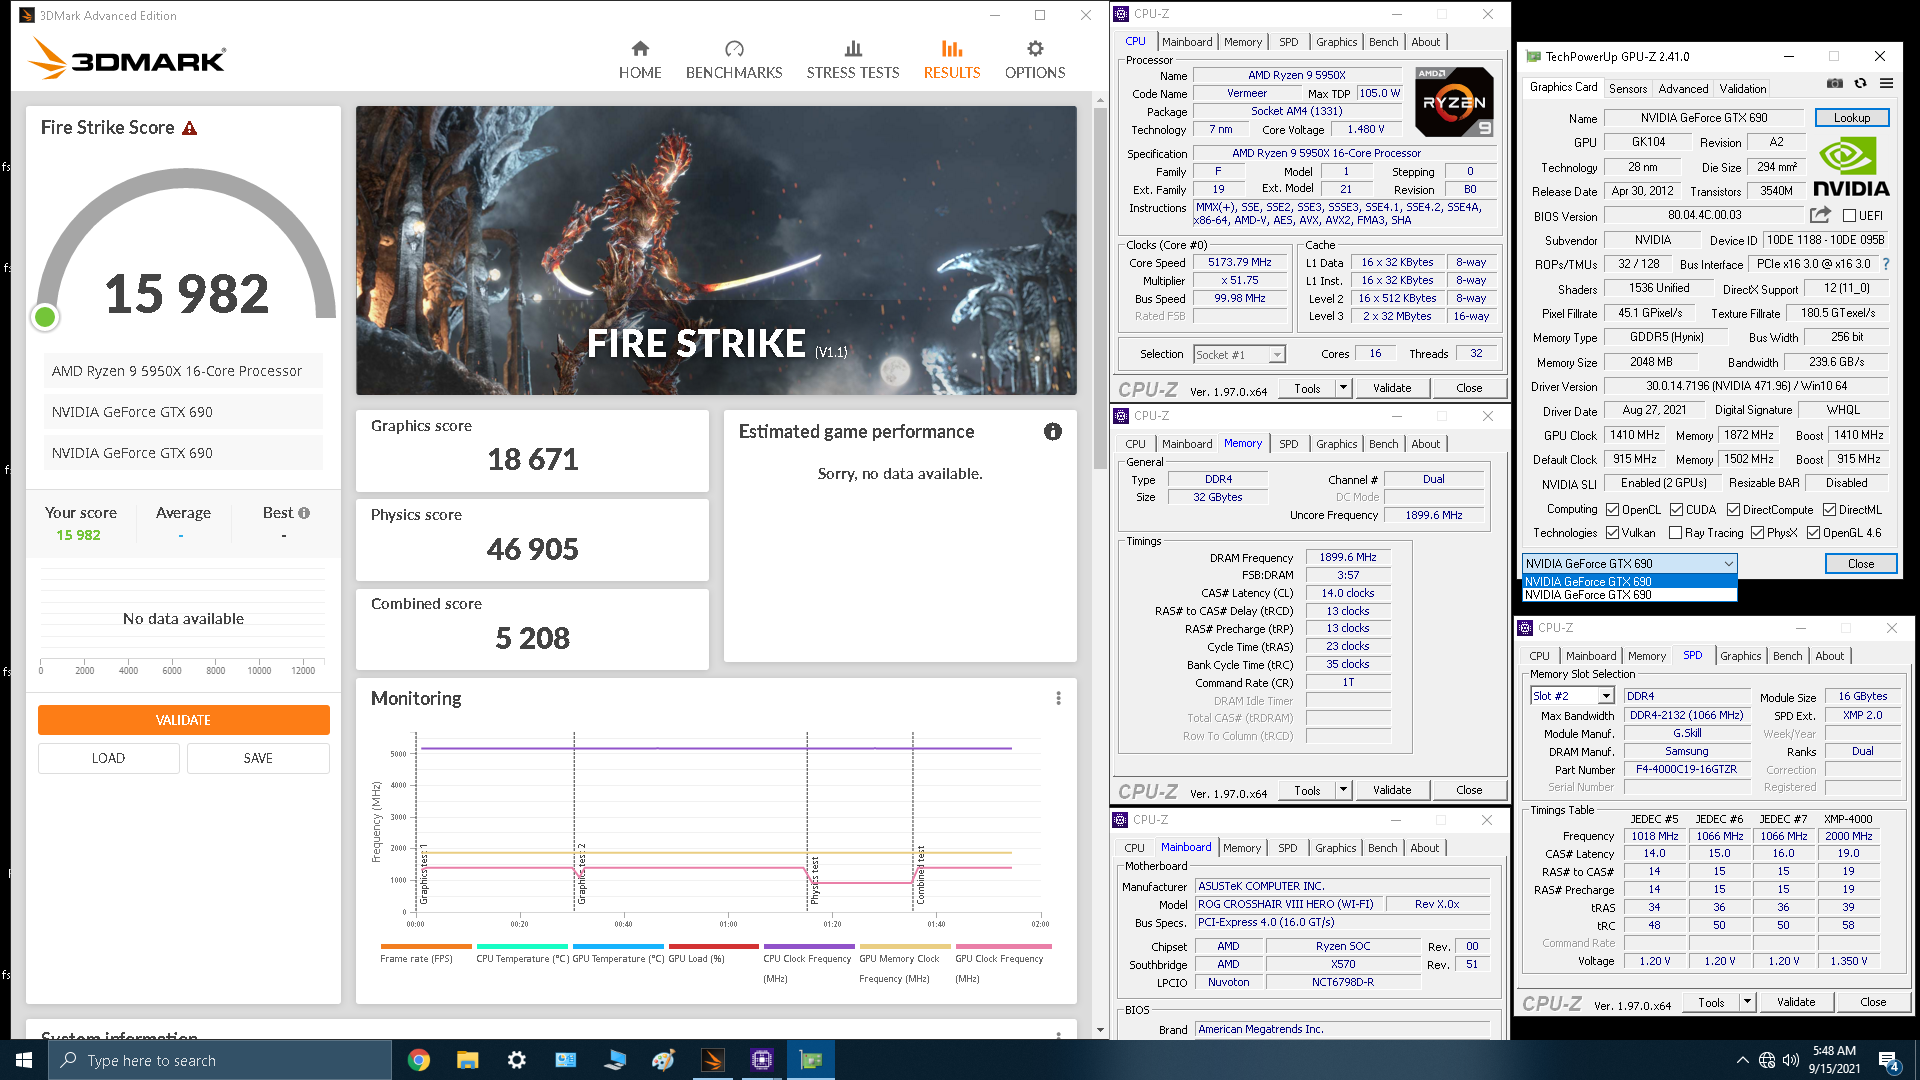1920x1080 pixels.
Task: Click the Physics score value 46 905
Action: click(532, 549)
